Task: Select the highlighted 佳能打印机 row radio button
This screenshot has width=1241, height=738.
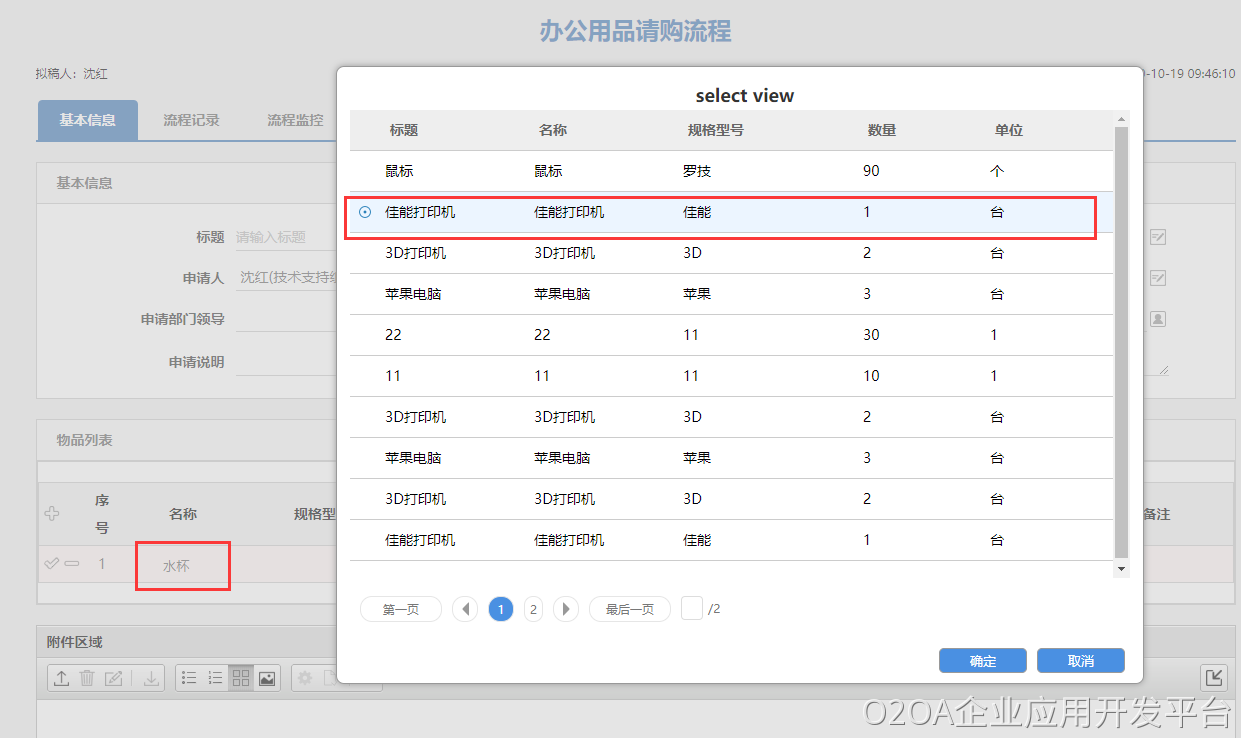Action: point(365,212)
